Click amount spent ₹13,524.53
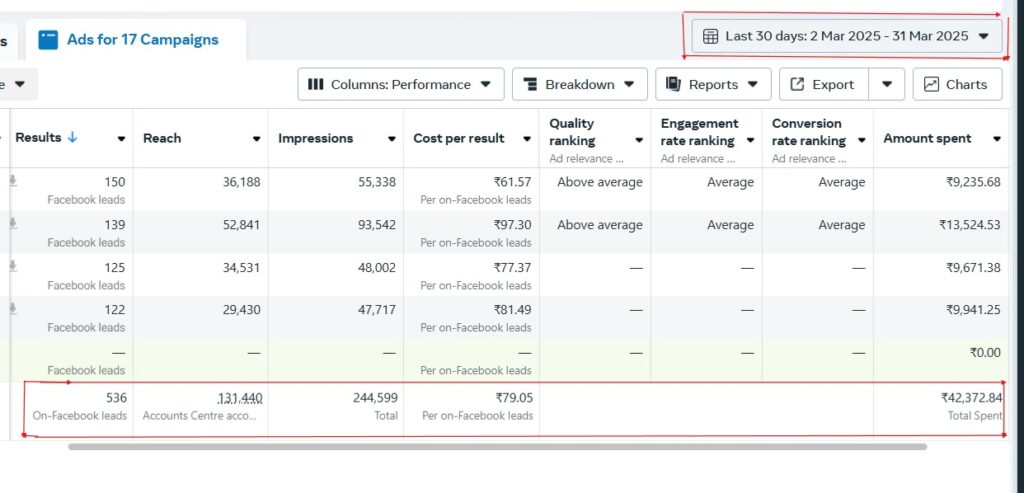 pyautogui.click(x=970, y=225)
